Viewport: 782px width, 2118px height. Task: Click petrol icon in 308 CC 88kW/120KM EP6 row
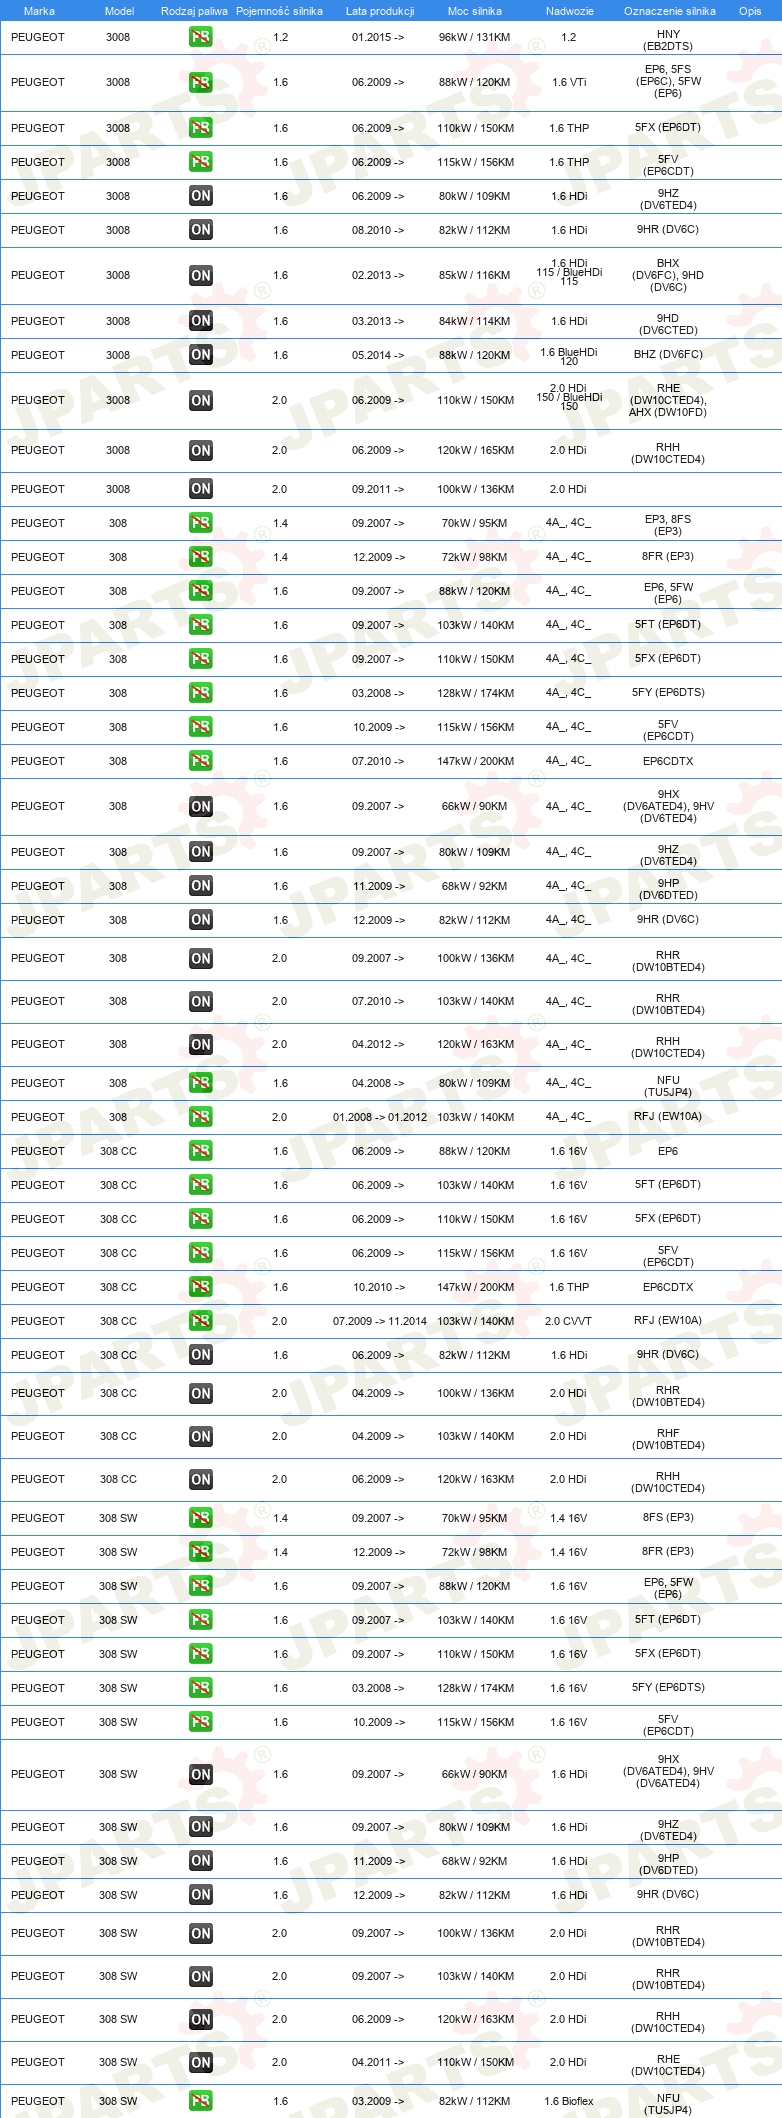[200, 1151]
